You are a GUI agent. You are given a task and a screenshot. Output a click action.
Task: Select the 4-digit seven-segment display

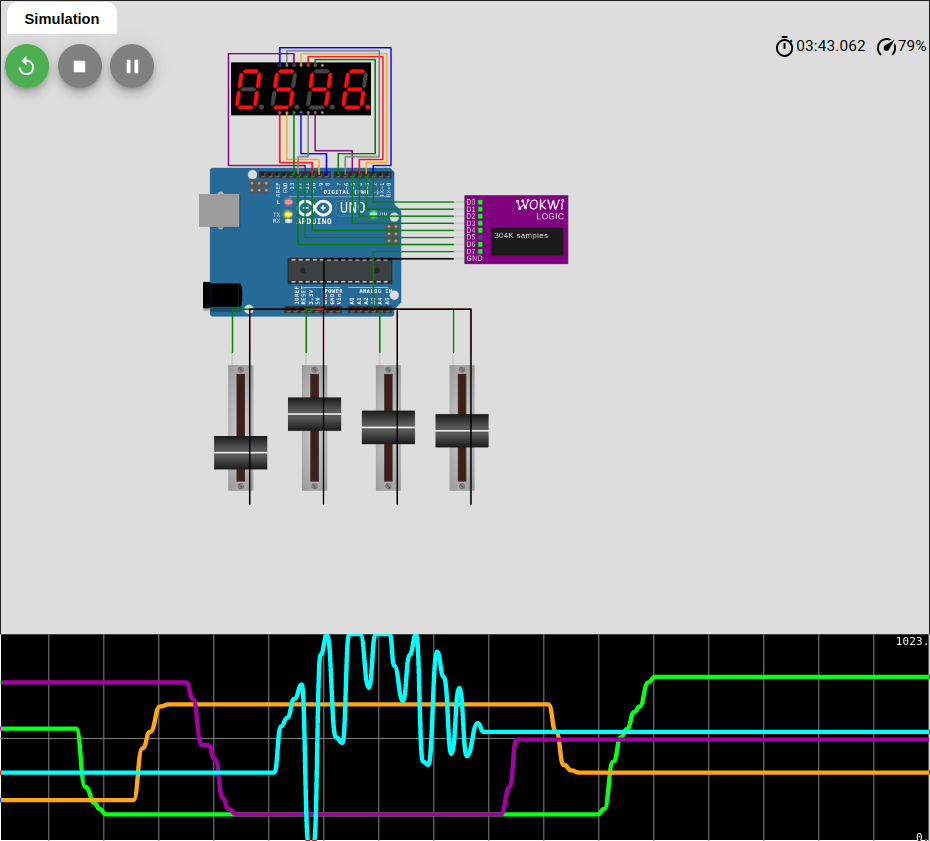point(301,89)
